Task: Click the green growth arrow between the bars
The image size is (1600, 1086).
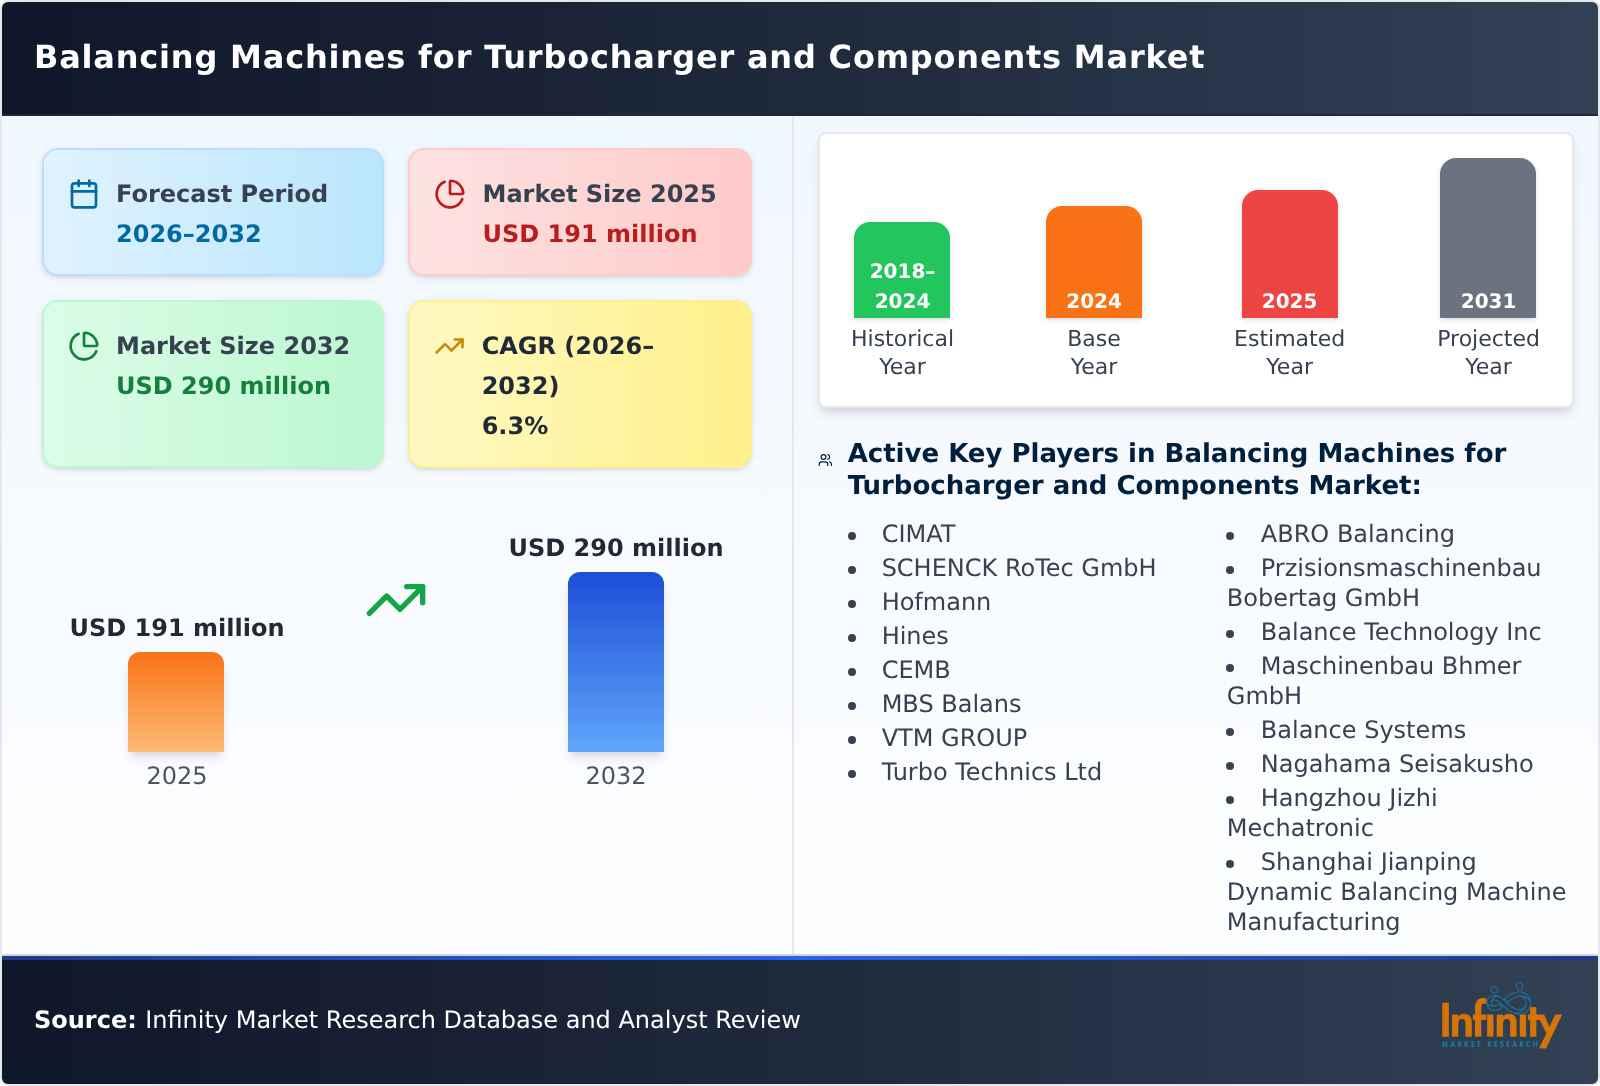Action: pos(395,600)
